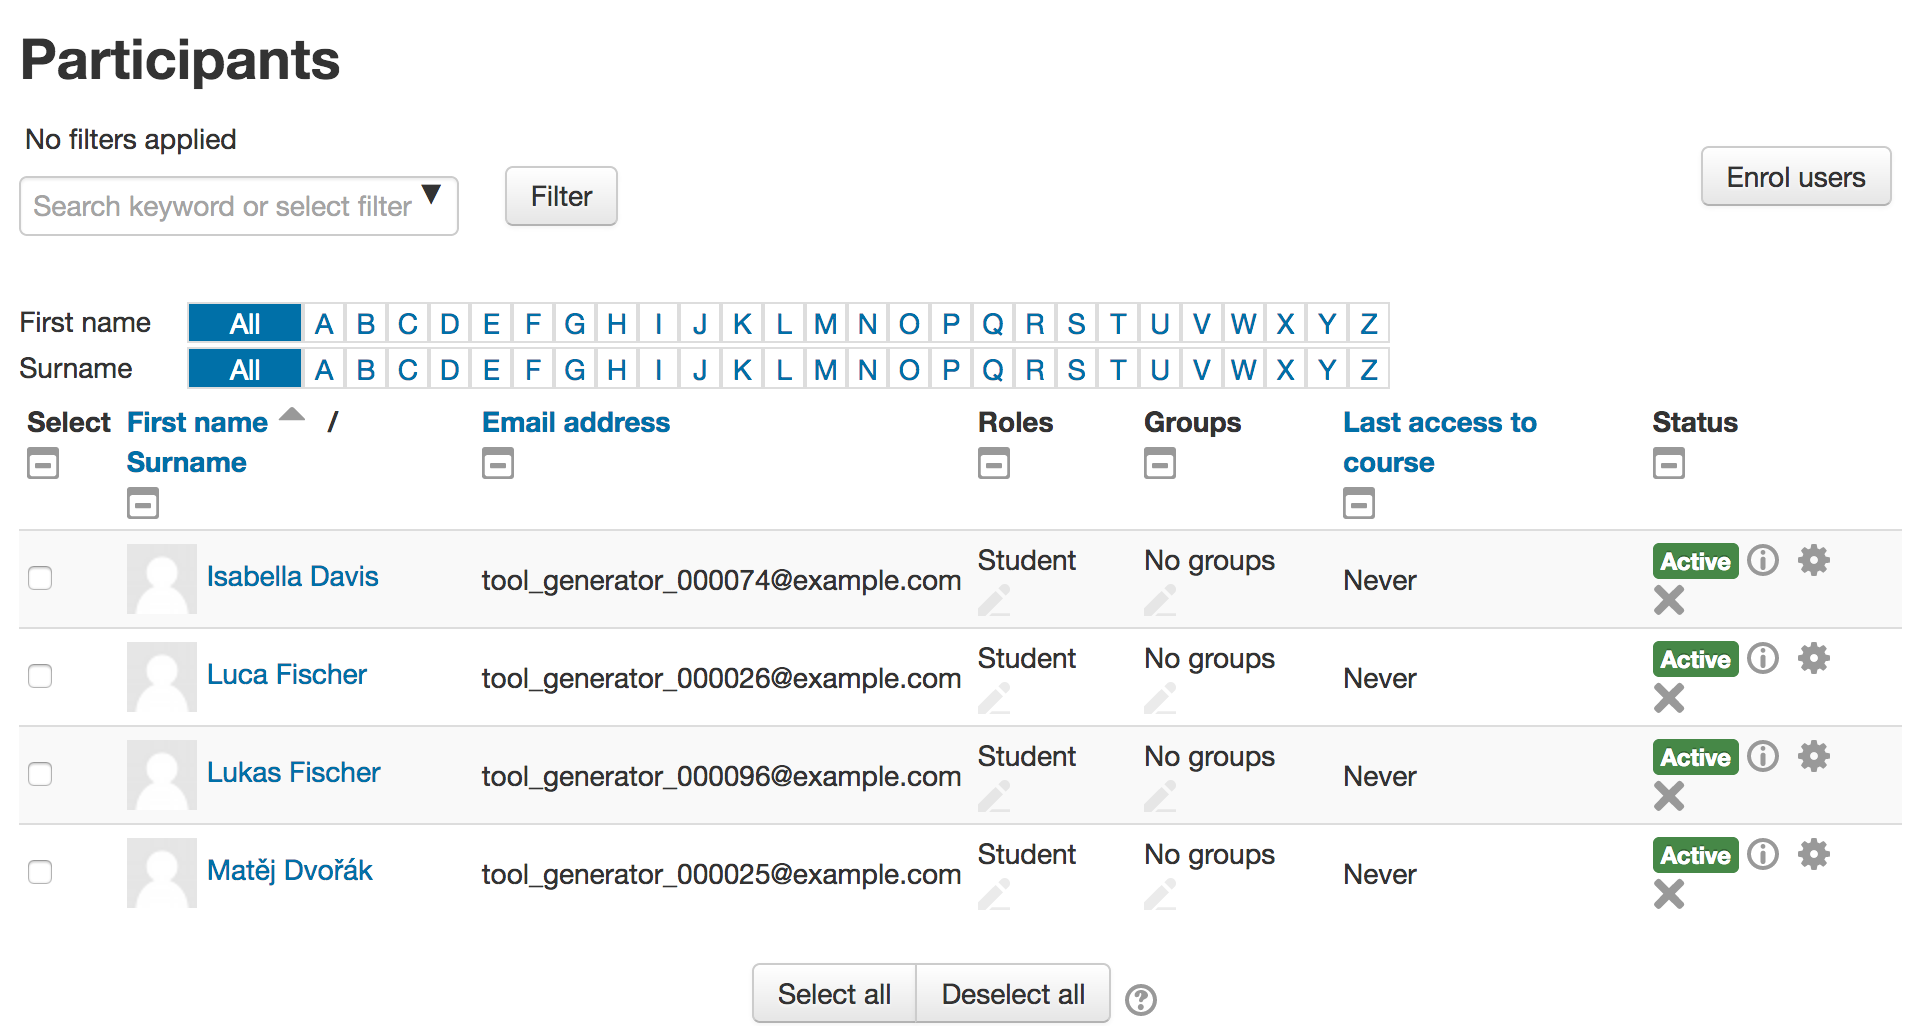Filter surname by letter F

(x=533, y=370)
